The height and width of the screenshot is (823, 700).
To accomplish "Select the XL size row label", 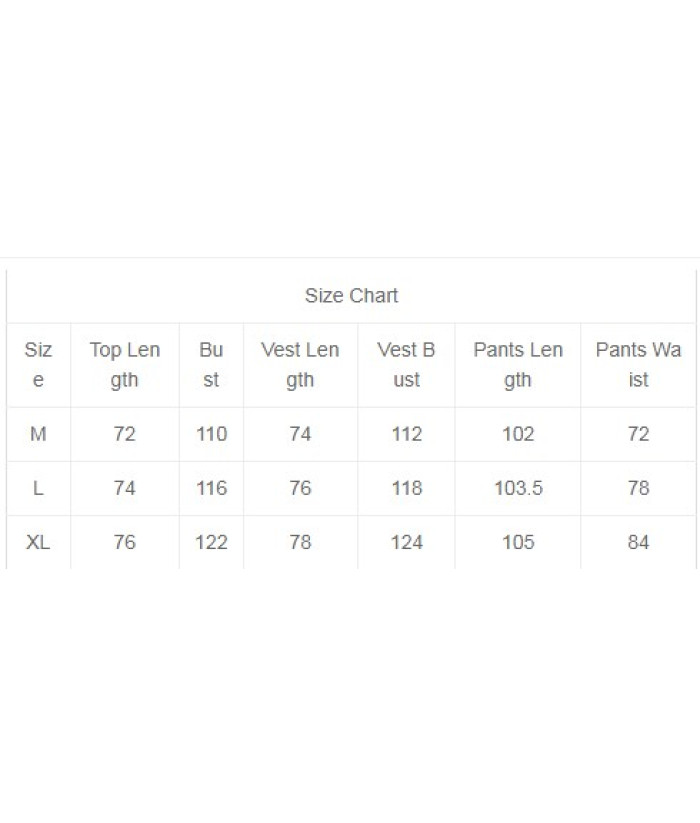I will [x=38, y=542].
